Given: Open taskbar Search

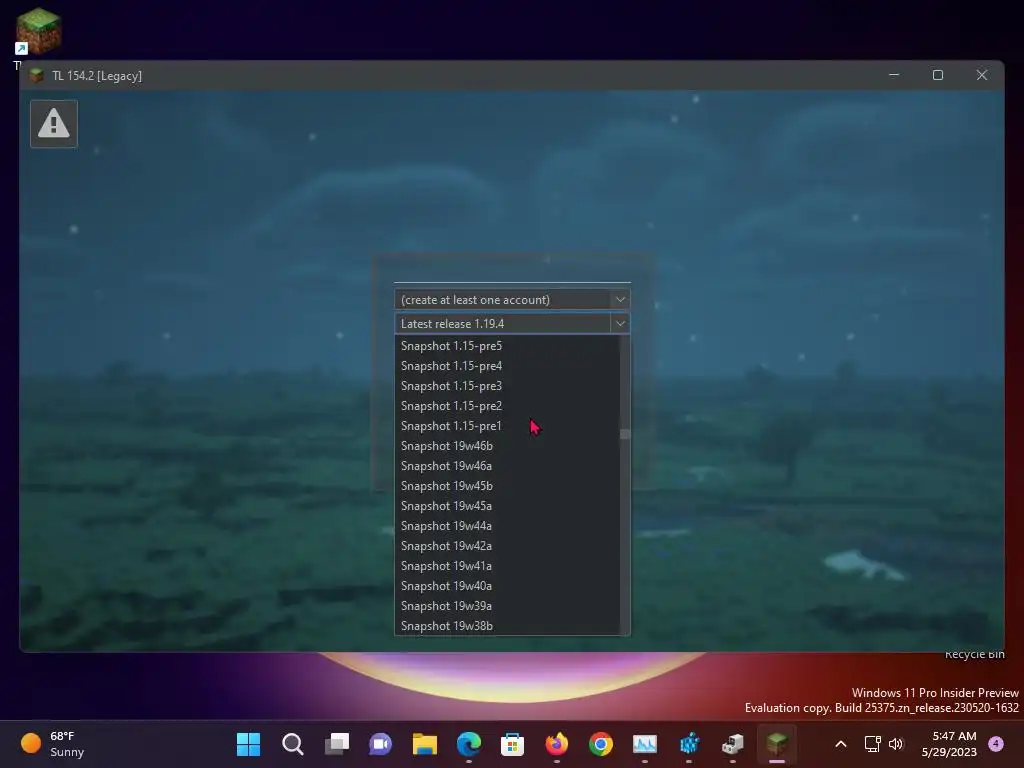Looking at the screenshot, I should click(x=293, y=744).
